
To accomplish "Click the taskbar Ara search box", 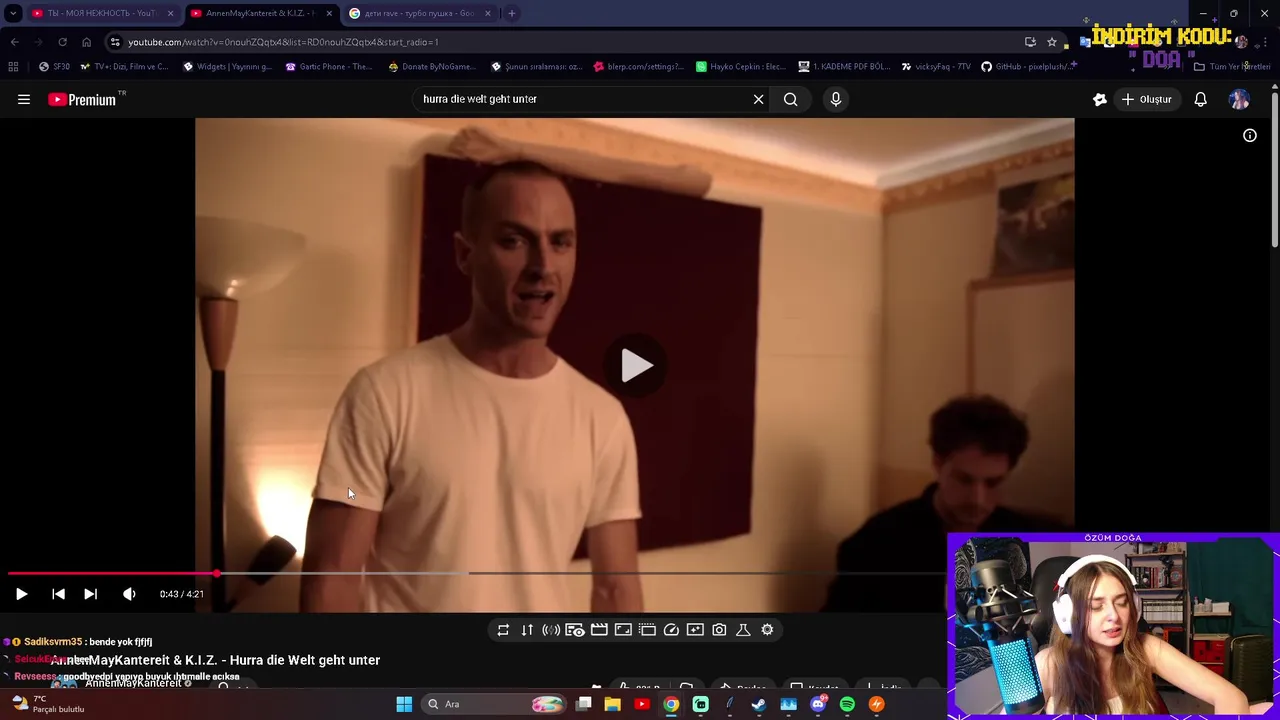I will pyautogui.click(x=496, y=704).
